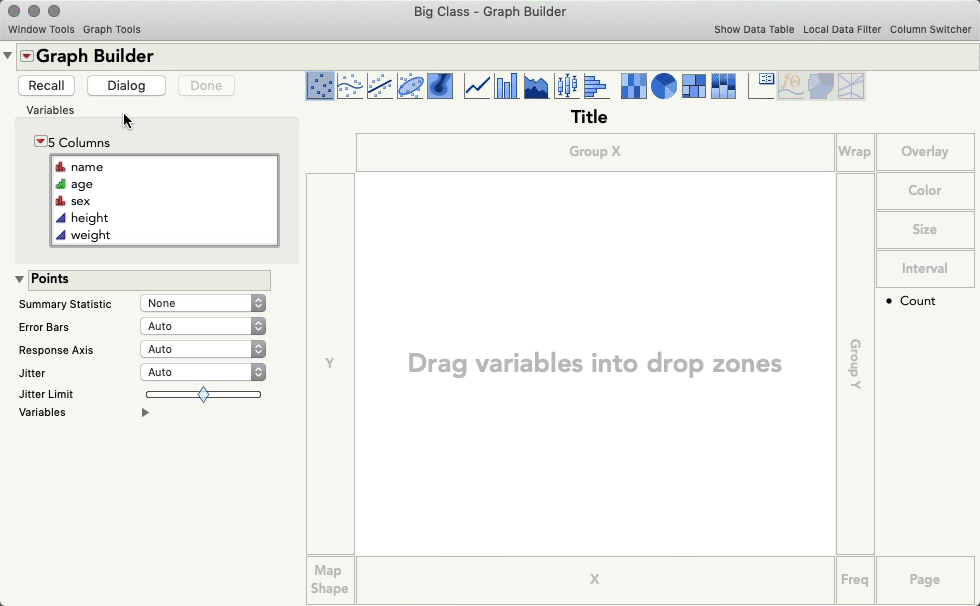Select the weight column variable

pos(91,235)
